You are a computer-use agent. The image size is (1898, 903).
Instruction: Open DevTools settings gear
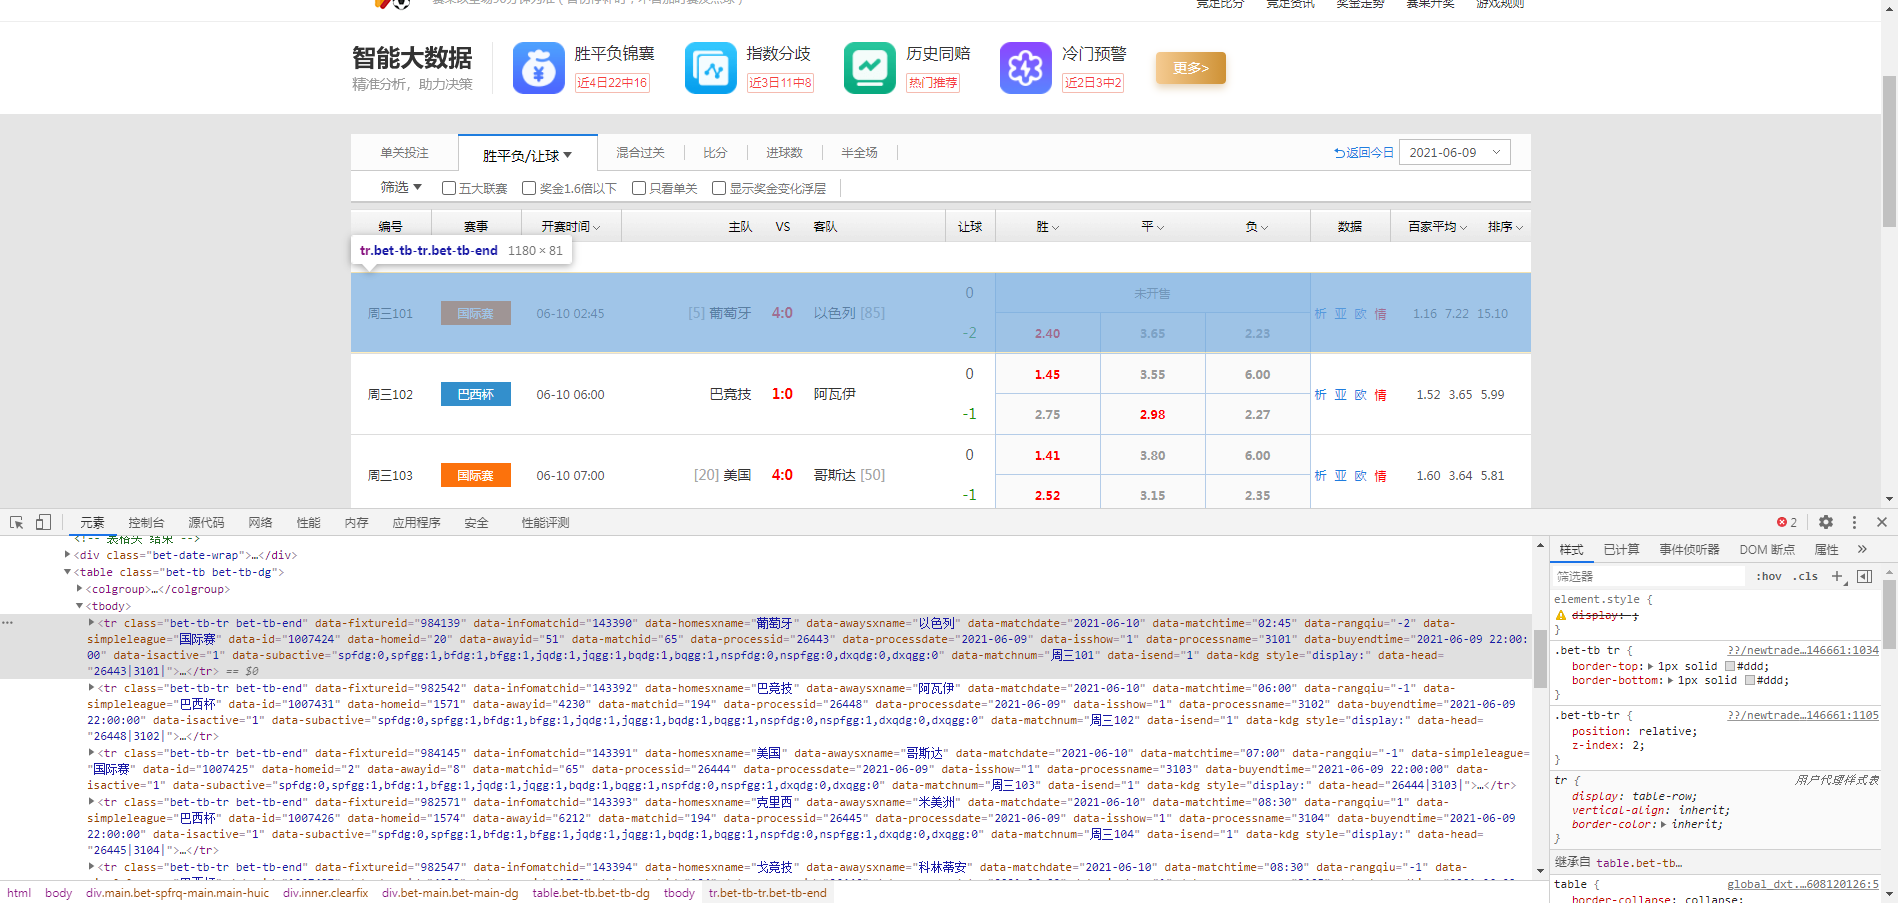(x=1826, y=522)
